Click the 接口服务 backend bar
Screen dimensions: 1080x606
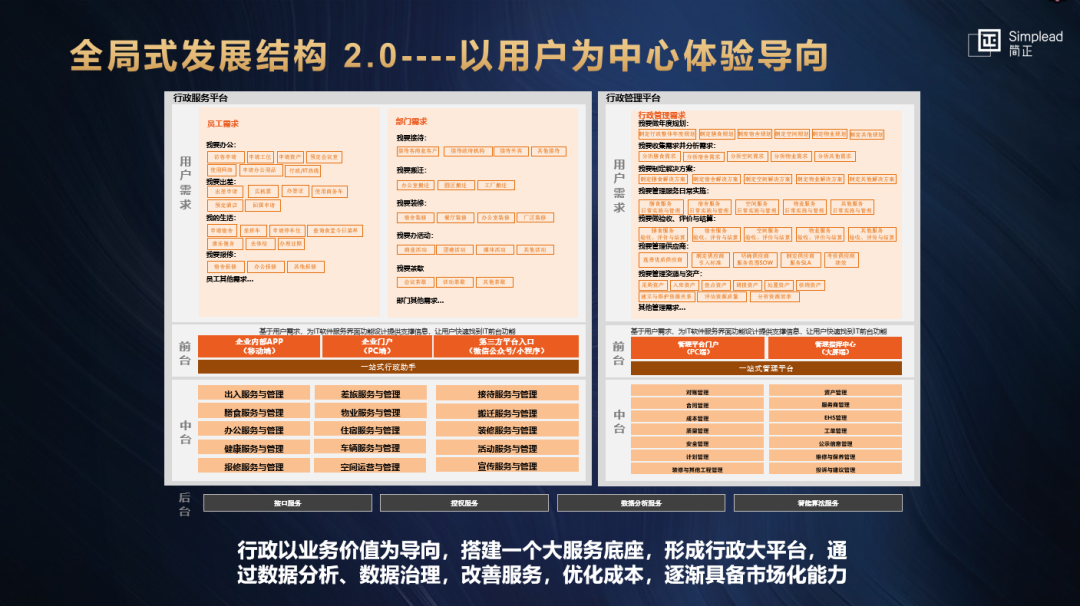[x=287, y=503]
